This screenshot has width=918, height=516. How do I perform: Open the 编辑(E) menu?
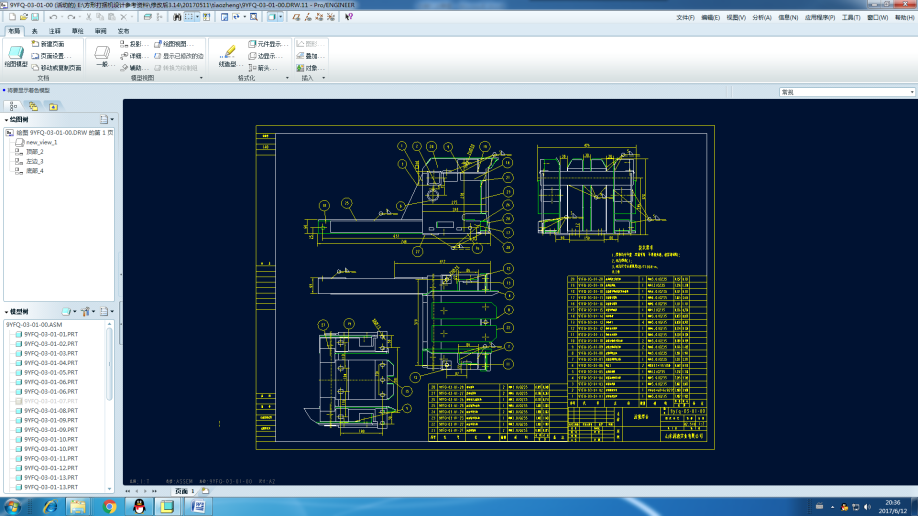pyautogui.click(x=710, y=18)
